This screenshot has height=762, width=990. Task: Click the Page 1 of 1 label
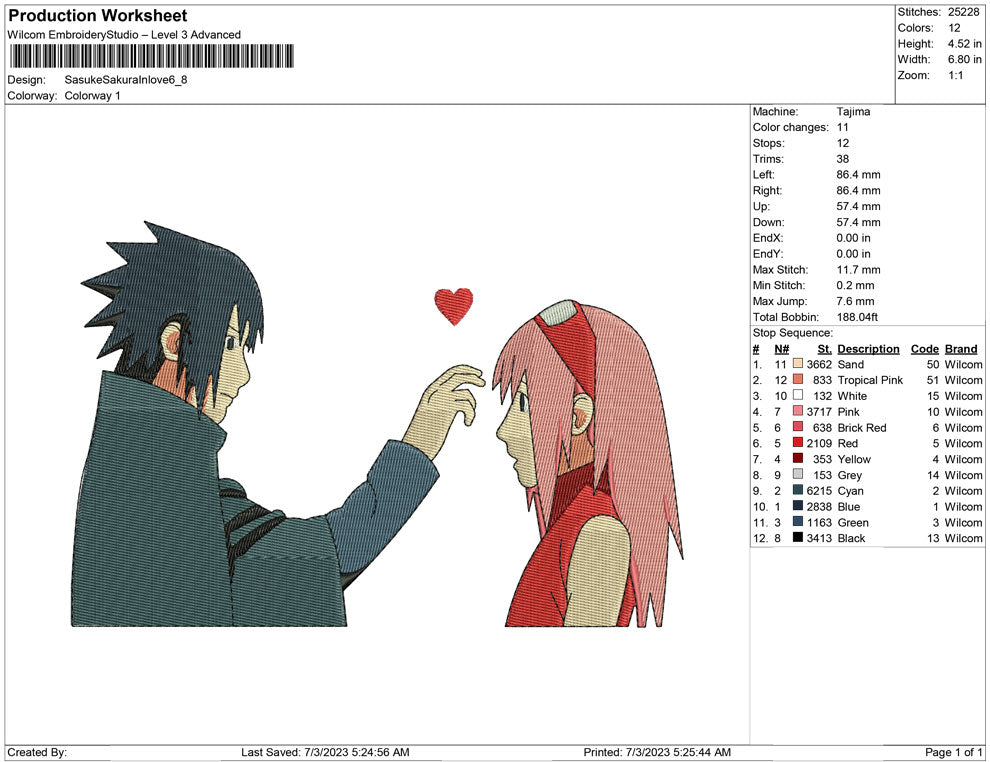point(949,751)
